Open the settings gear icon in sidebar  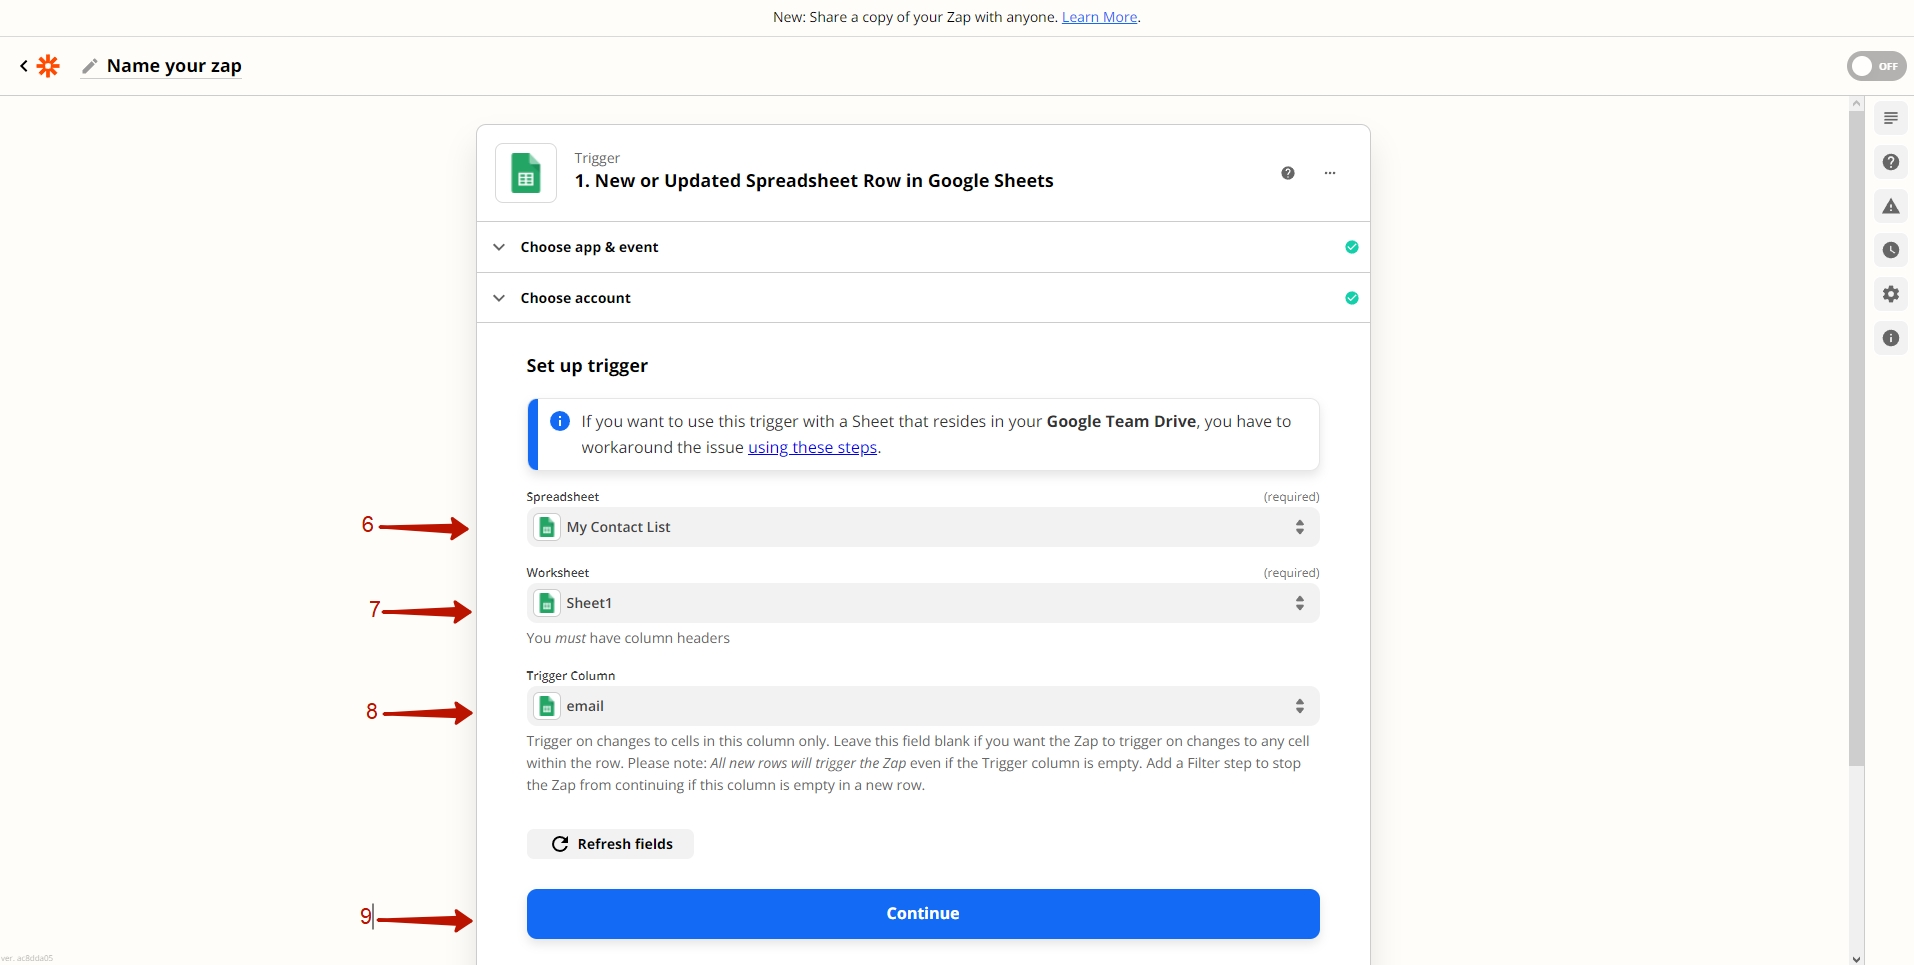coord(1890,294)
